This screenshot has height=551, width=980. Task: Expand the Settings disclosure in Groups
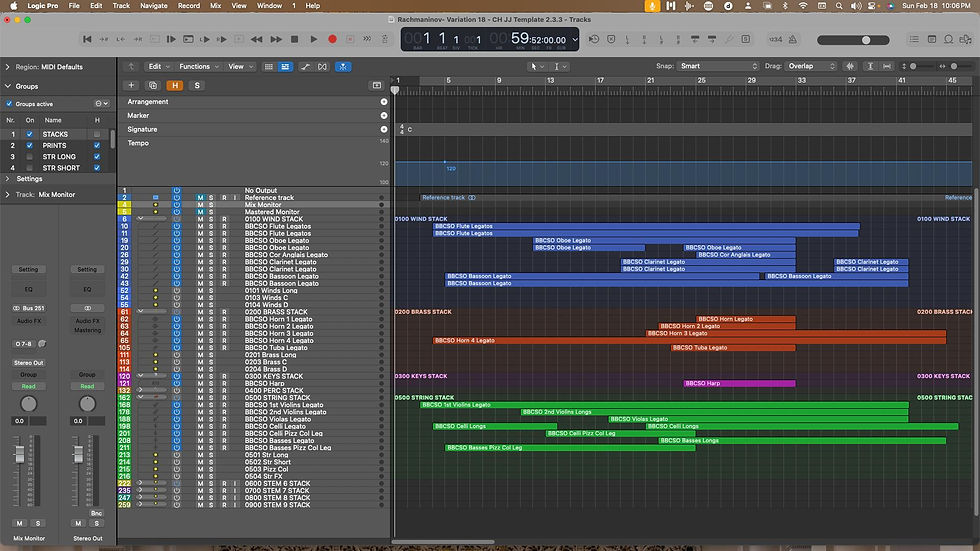pos(8,179)
